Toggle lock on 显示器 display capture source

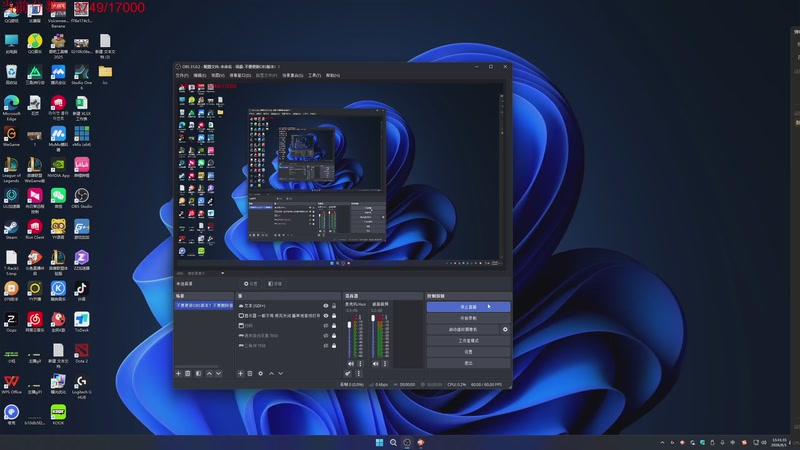[334, 315]
